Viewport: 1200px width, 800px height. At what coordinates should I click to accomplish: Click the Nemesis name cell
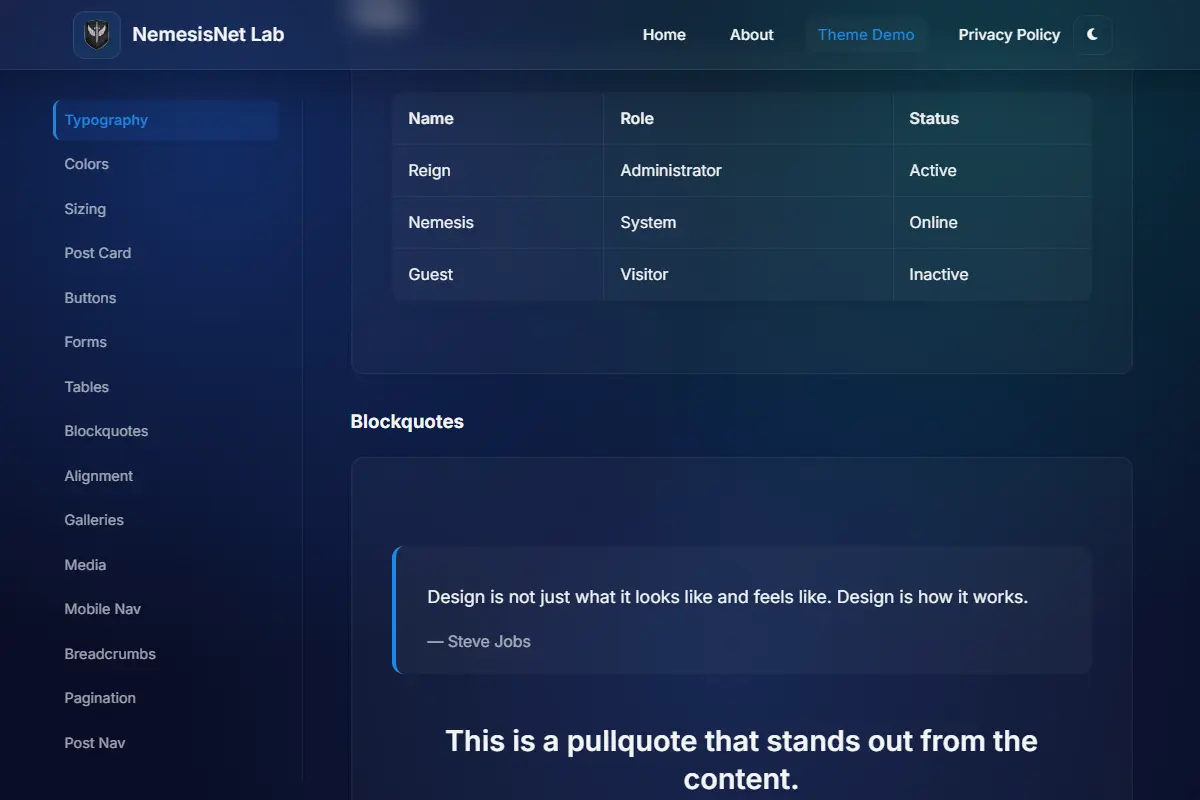click(x=498, y=222)
